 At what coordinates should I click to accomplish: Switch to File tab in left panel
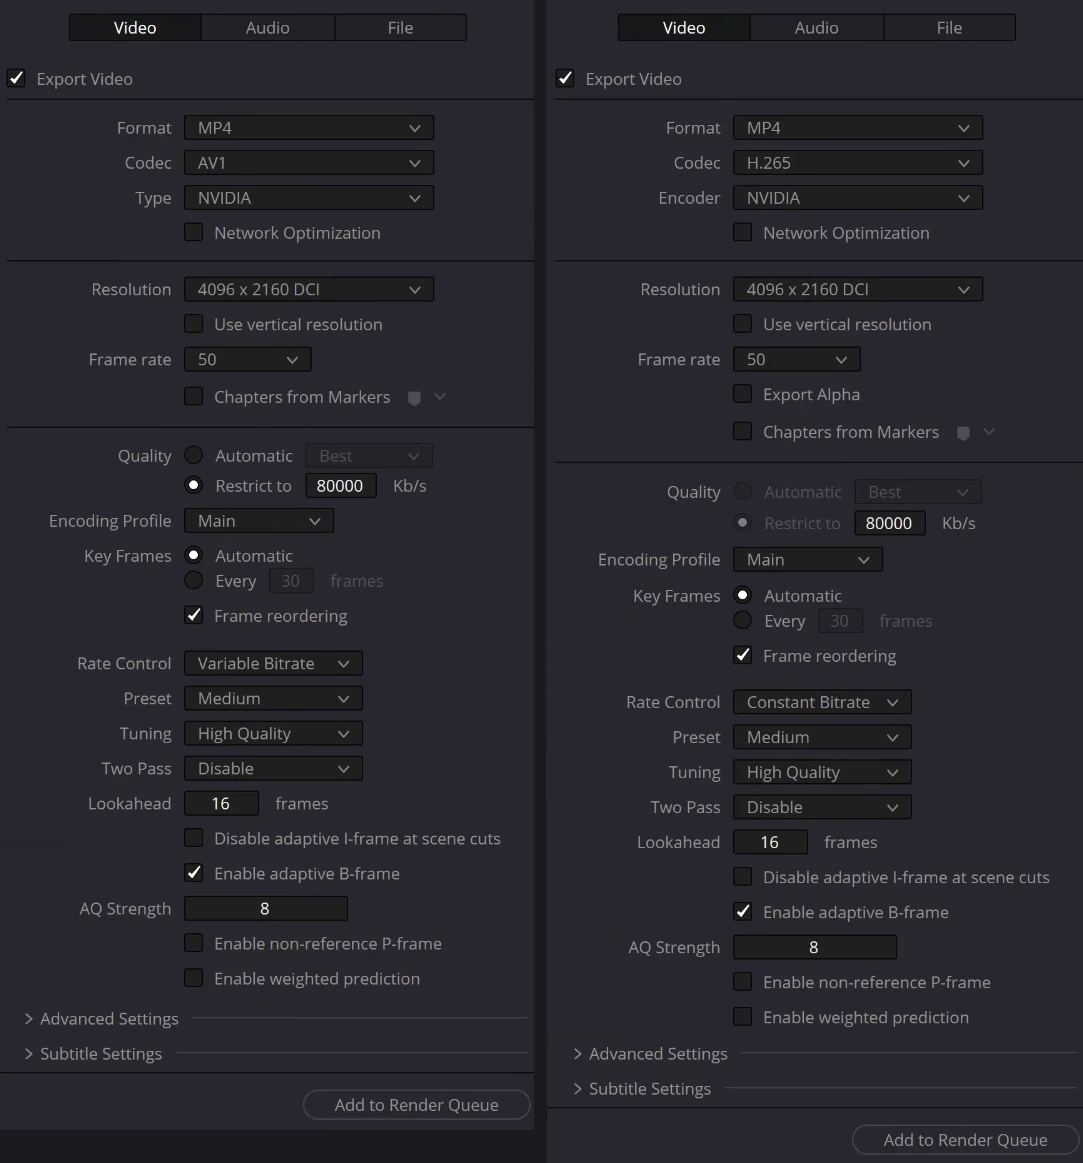click(401, 27)
